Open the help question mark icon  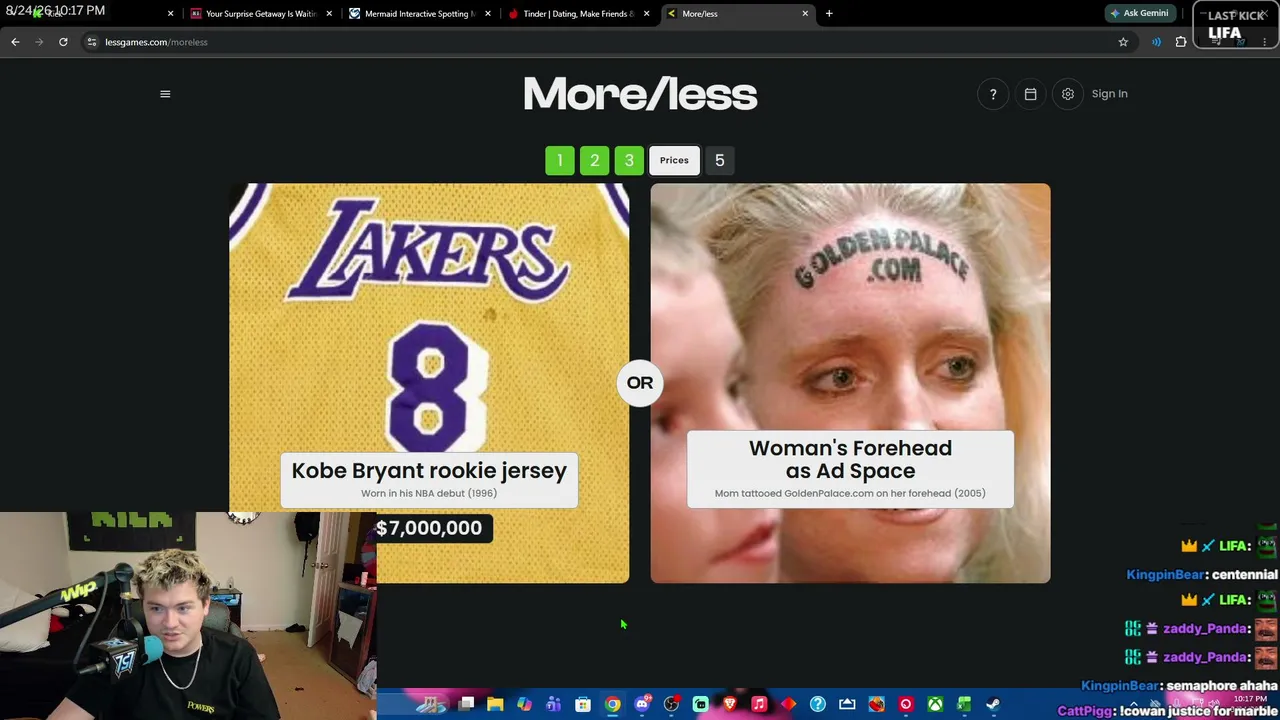[x=993, y=94]
